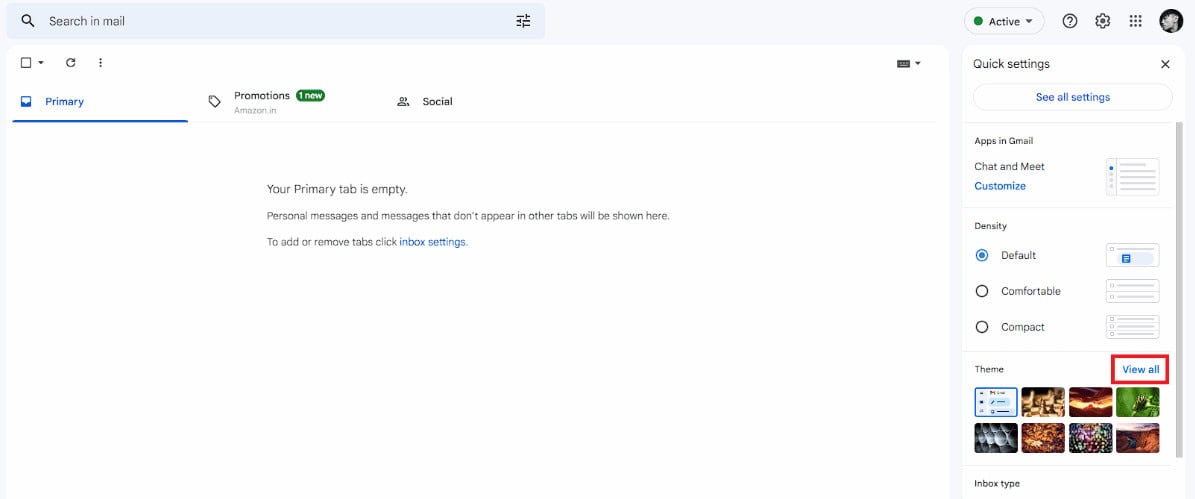1195x499 pixels.
Task: Refresh the inbox
Action: coord(71,62)
